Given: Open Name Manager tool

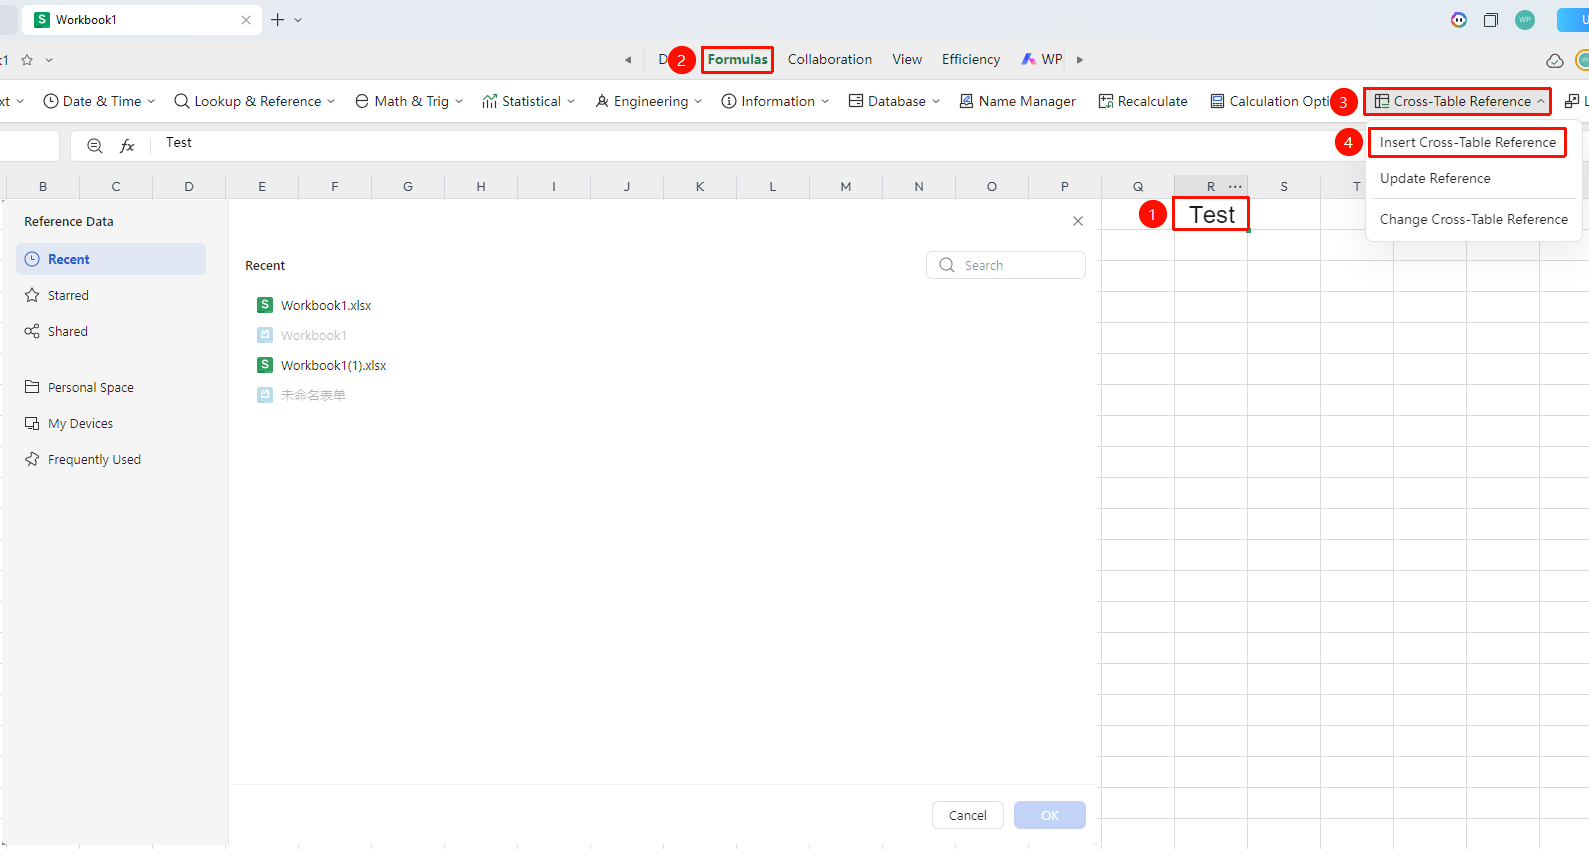Looking at the screenshot, I should tap(1017, 101).
